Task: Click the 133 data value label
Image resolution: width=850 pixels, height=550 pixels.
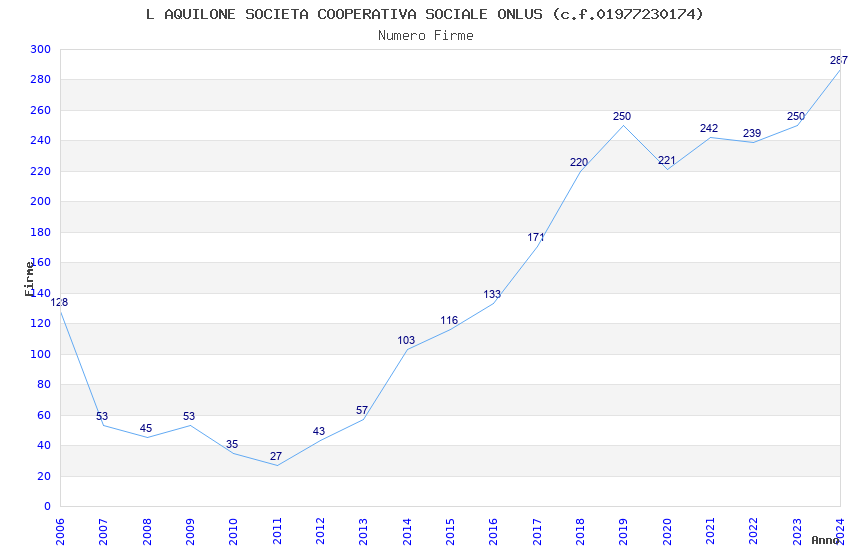Action: click(x=492, y=294)
